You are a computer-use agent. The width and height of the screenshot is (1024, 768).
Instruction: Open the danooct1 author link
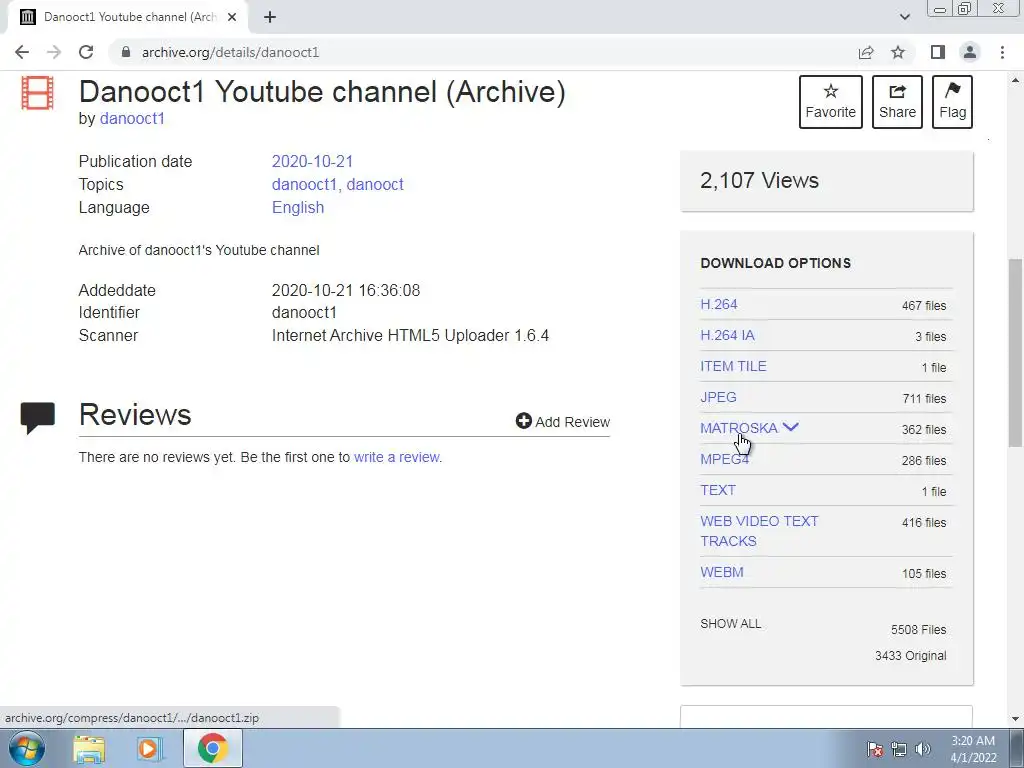(x=132, y=119)
